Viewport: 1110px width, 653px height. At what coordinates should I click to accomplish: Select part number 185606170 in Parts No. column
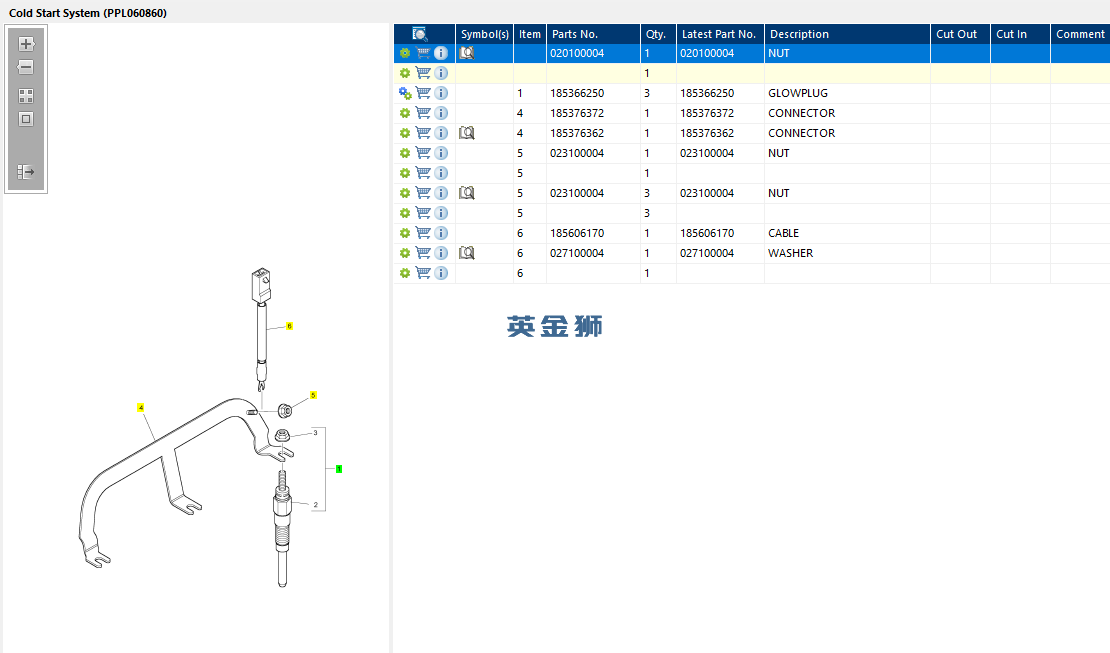point(577,233)
